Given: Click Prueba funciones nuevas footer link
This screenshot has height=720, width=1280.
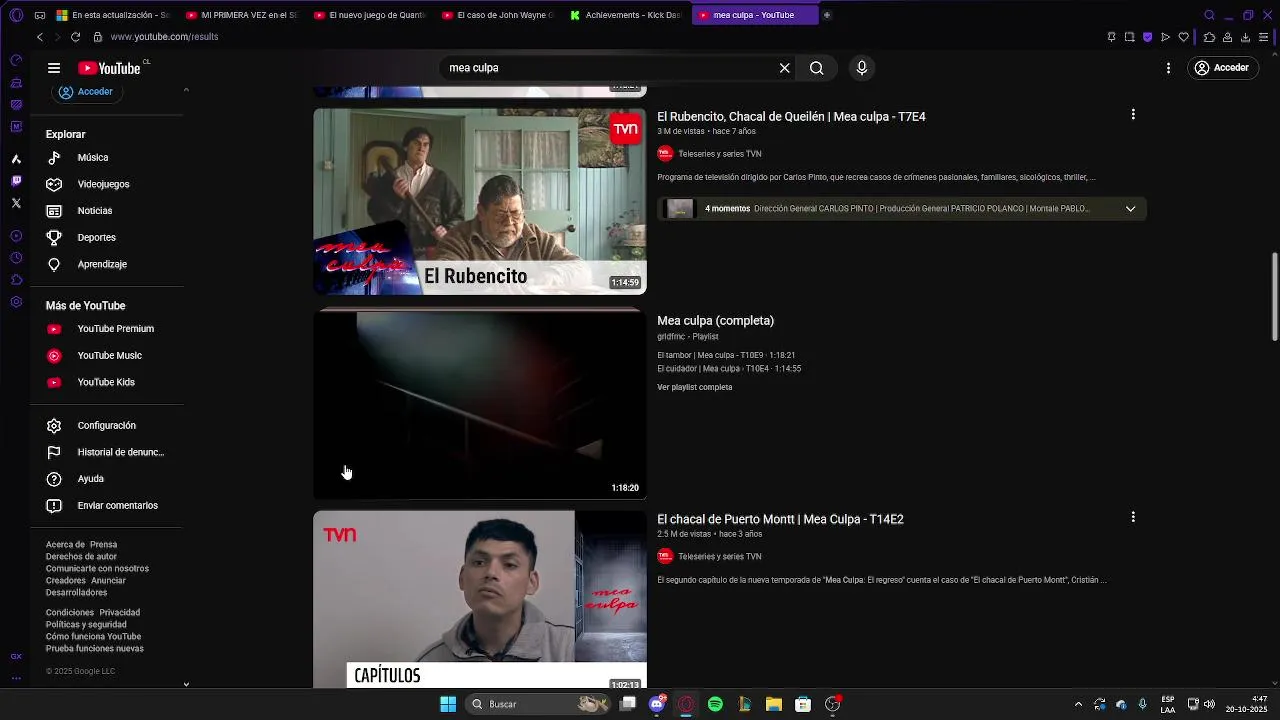Looking at the screenshot, I should (x=94, y=649).
